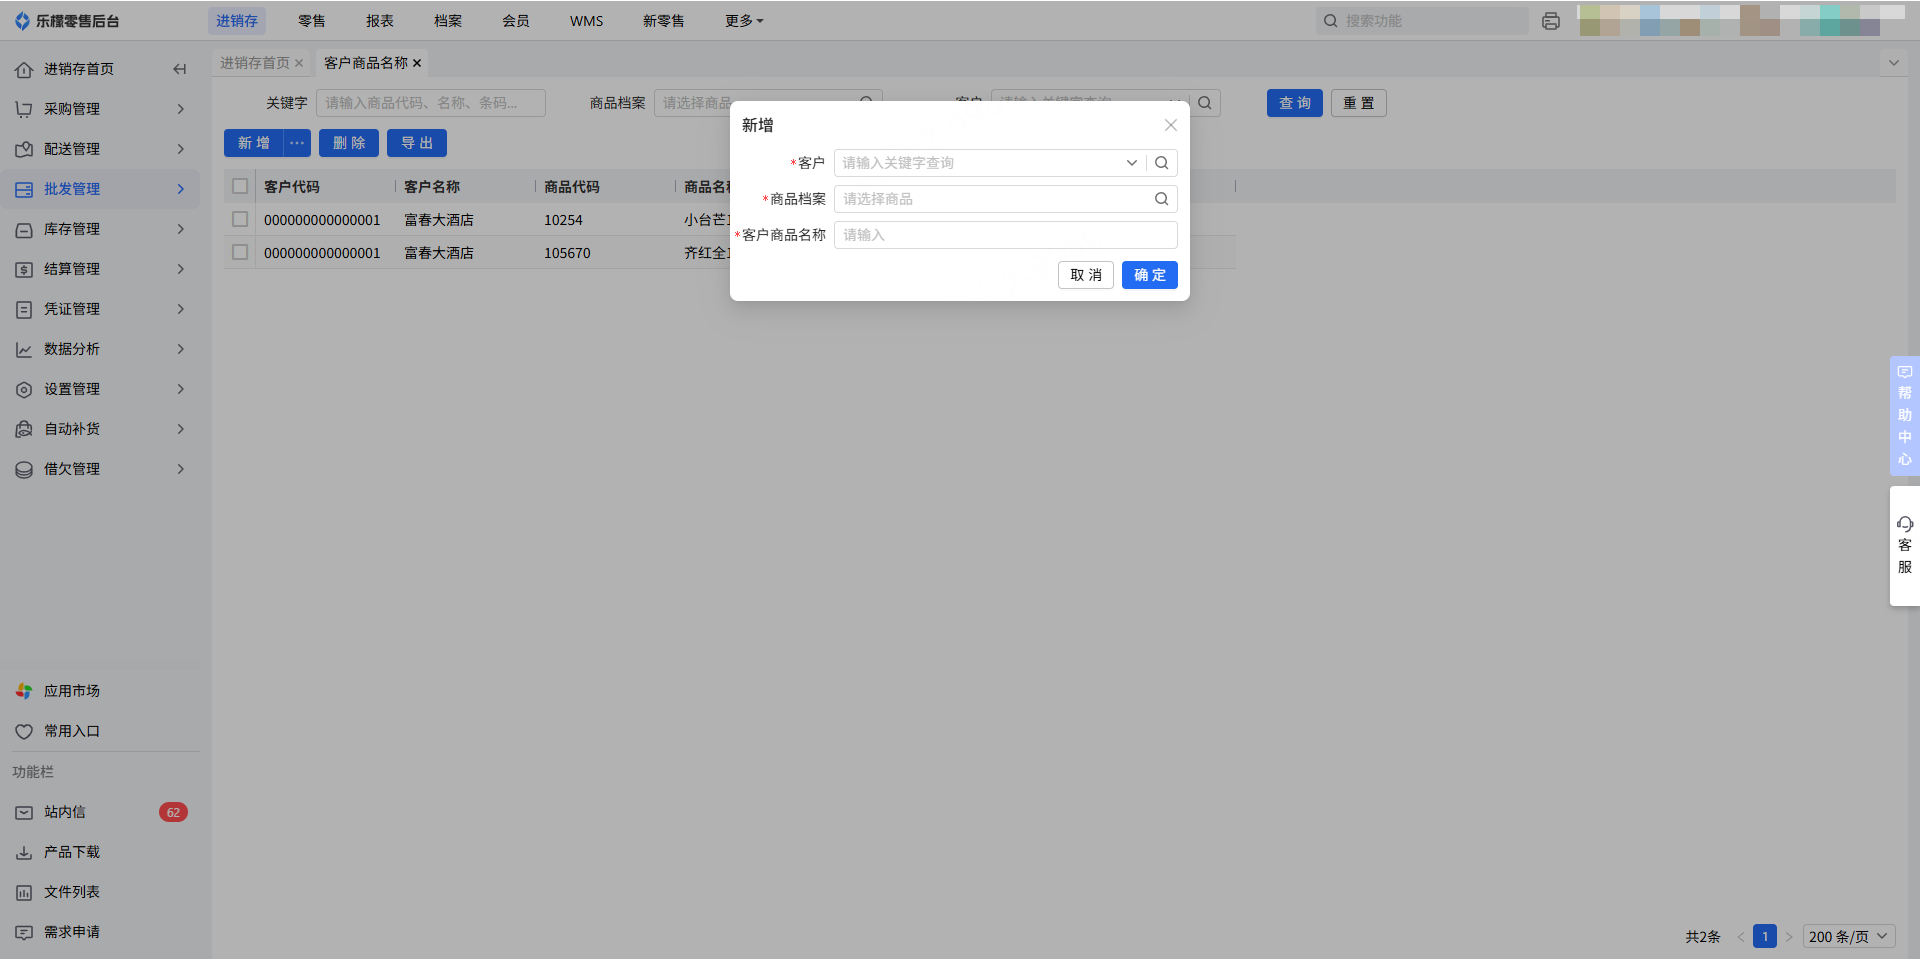The width and height of the screenshot is (1920, 959).
Task: Click the 客户商品名称 input field in dialog
Action: tap(1006, 235)
